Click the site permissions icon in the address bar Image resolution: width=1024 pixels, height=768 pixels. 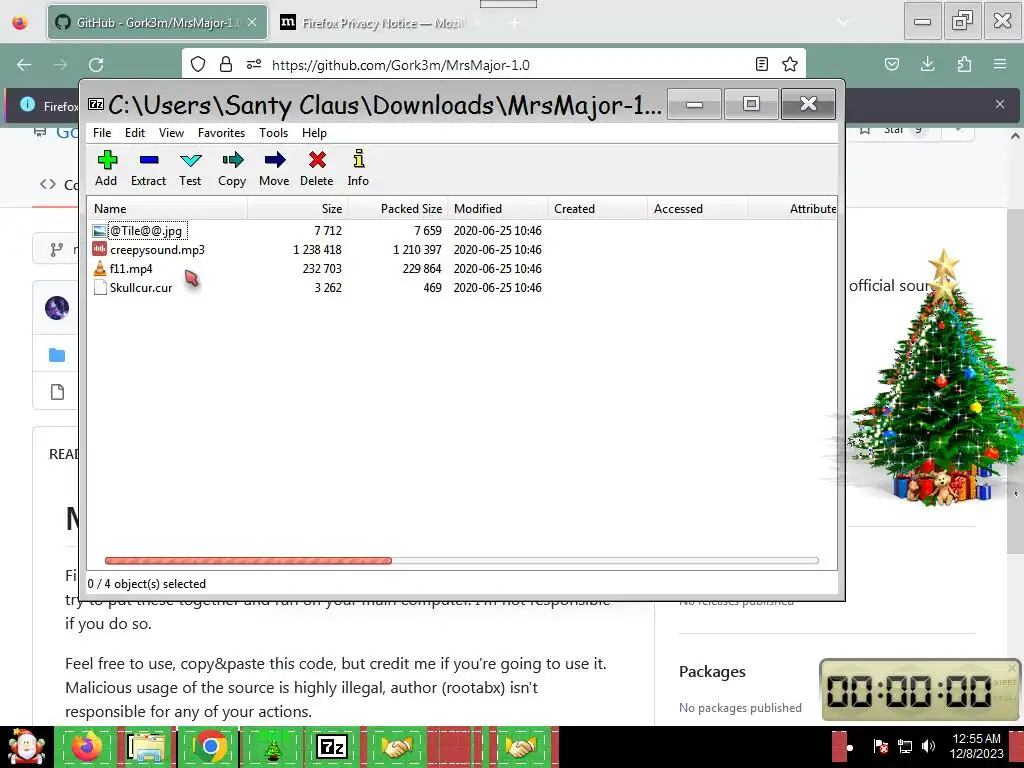pos(254,64)
